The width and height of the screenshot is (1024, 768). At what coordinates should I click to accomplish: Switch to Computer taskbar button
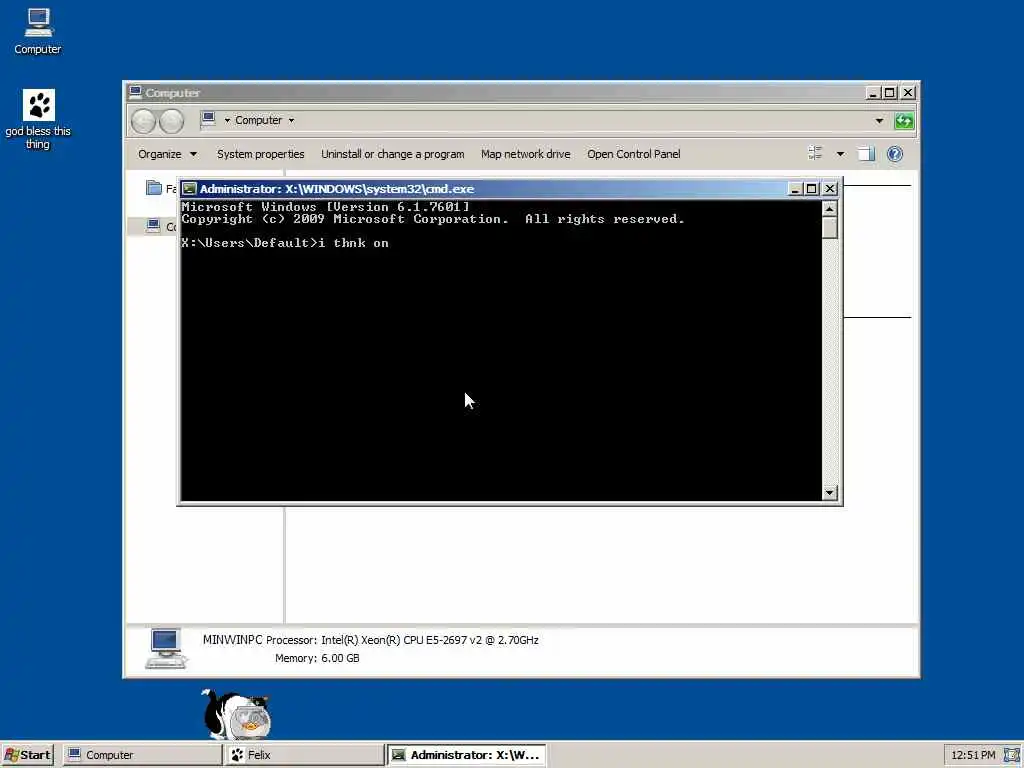(142, 755)
